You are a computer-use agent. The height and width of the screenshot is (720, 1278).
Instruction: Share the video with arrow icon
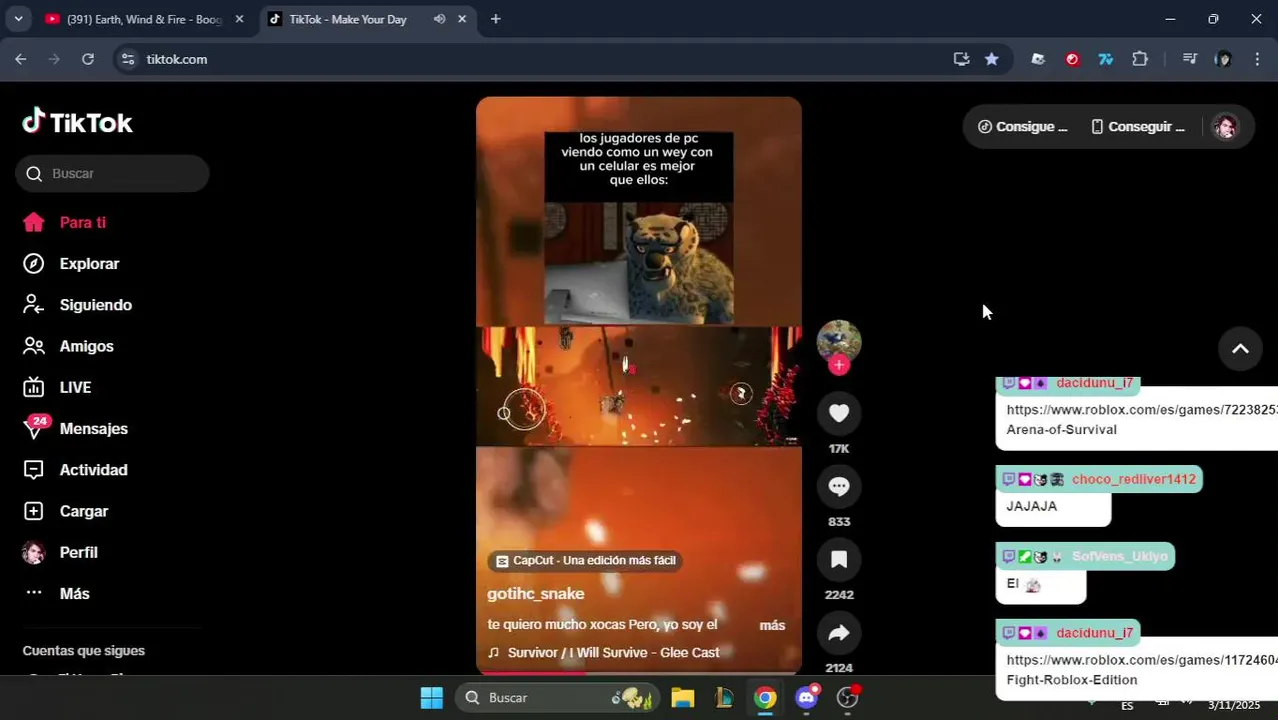tap(839, 632)
